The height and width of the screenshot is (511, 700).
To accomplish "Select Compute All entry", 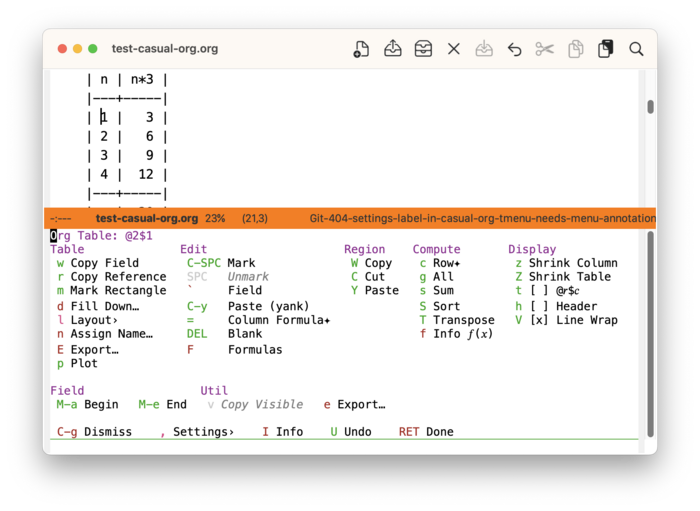I will 437,277.
